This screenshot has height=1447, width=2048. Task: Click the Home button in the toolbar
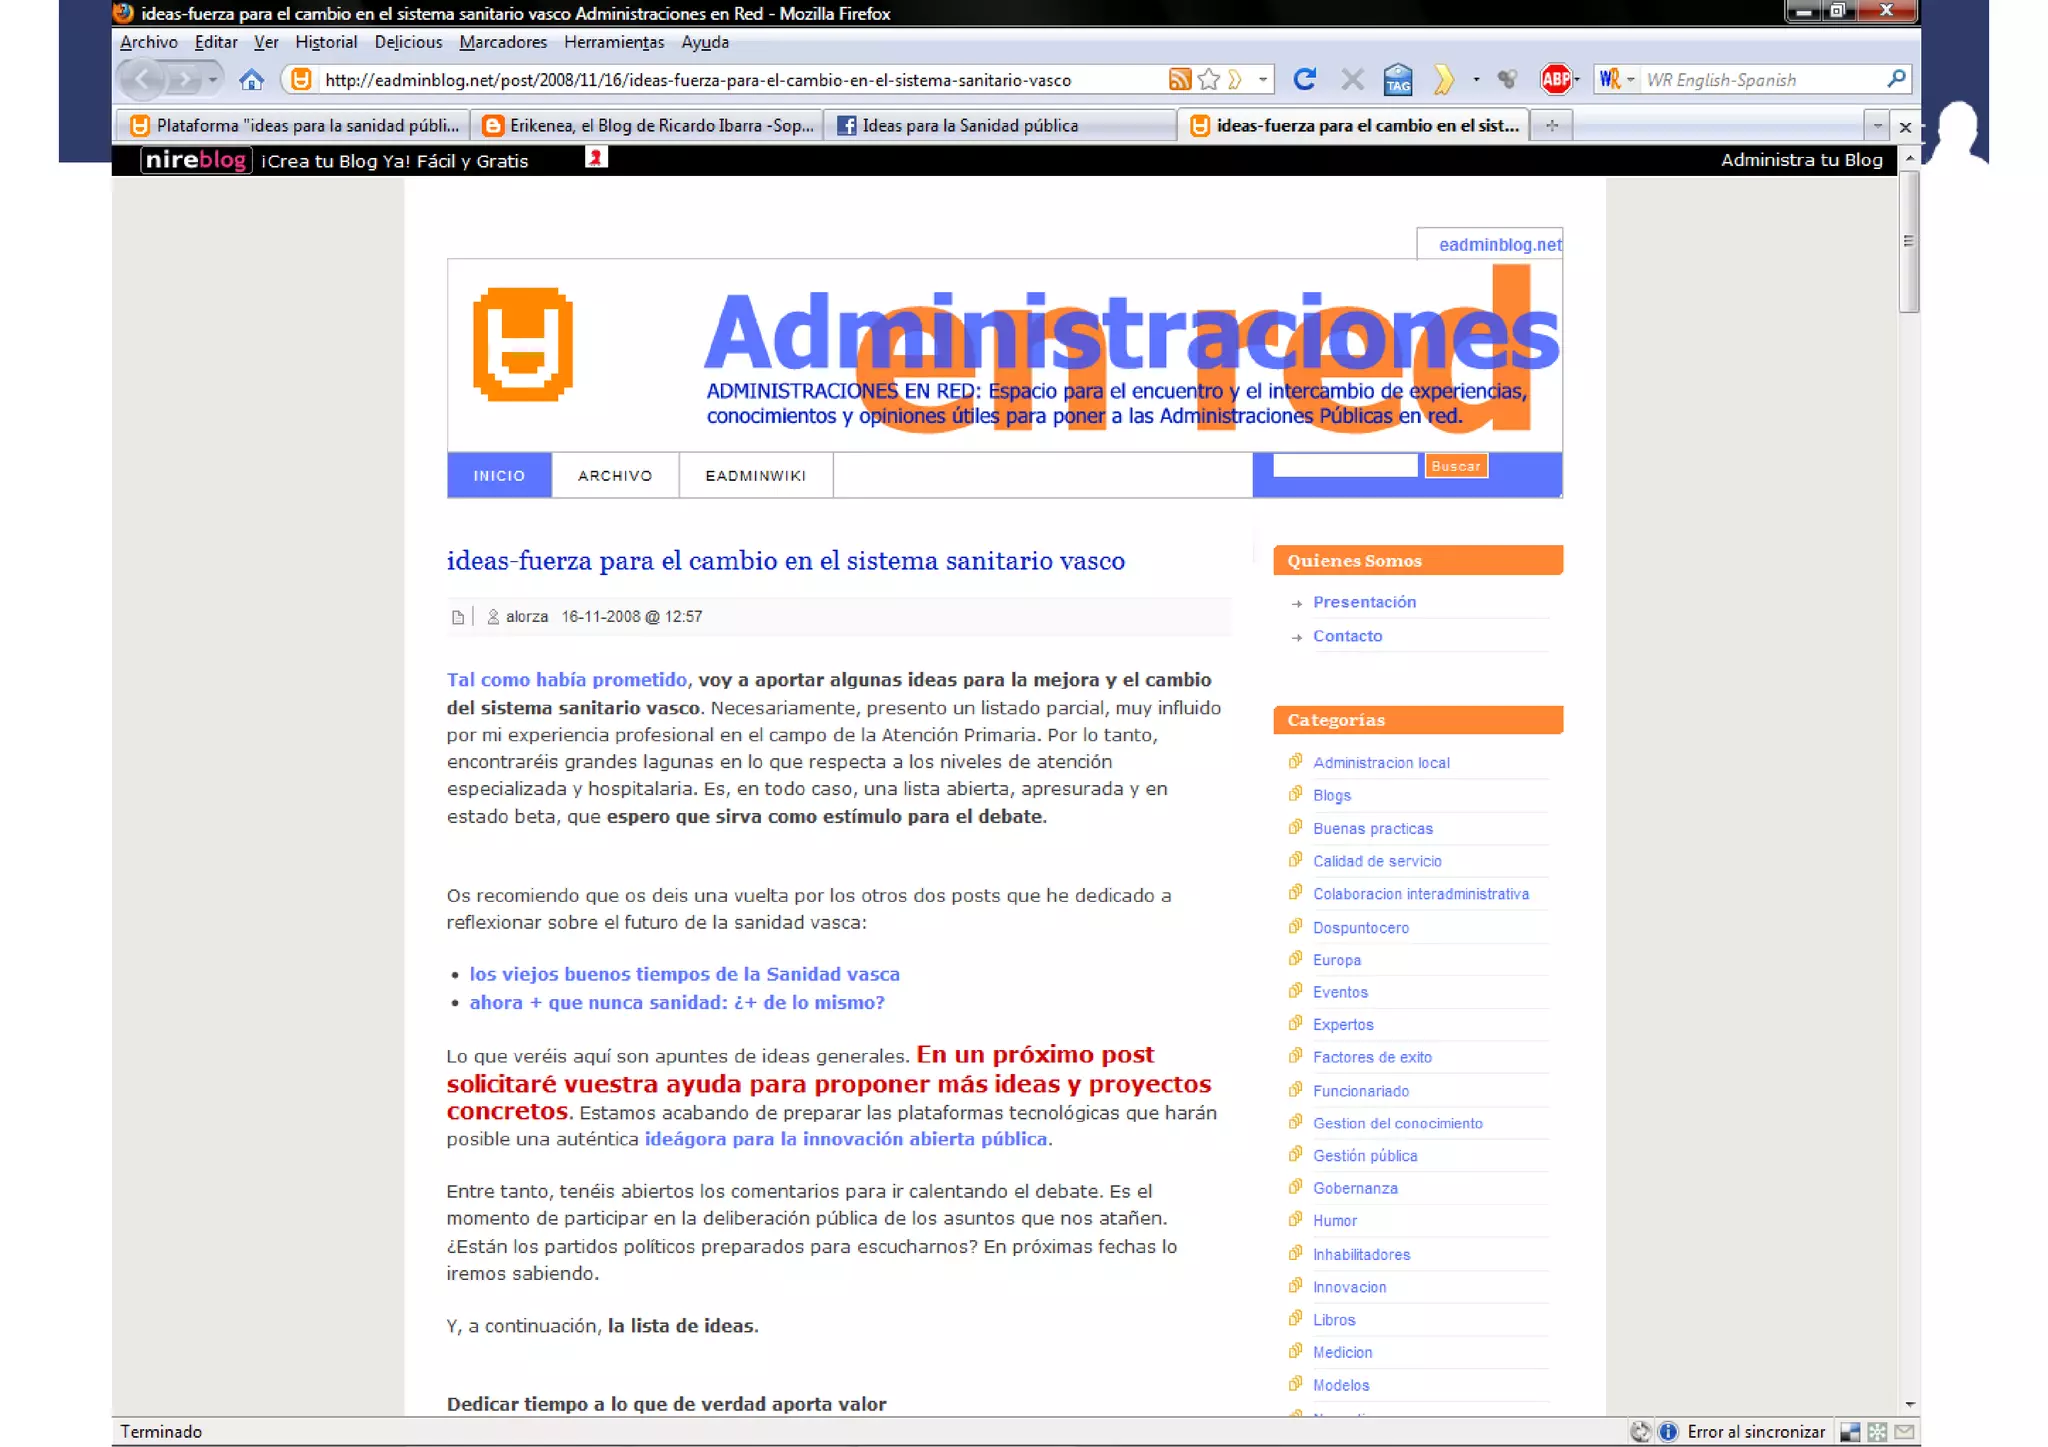tap(251, 80)
